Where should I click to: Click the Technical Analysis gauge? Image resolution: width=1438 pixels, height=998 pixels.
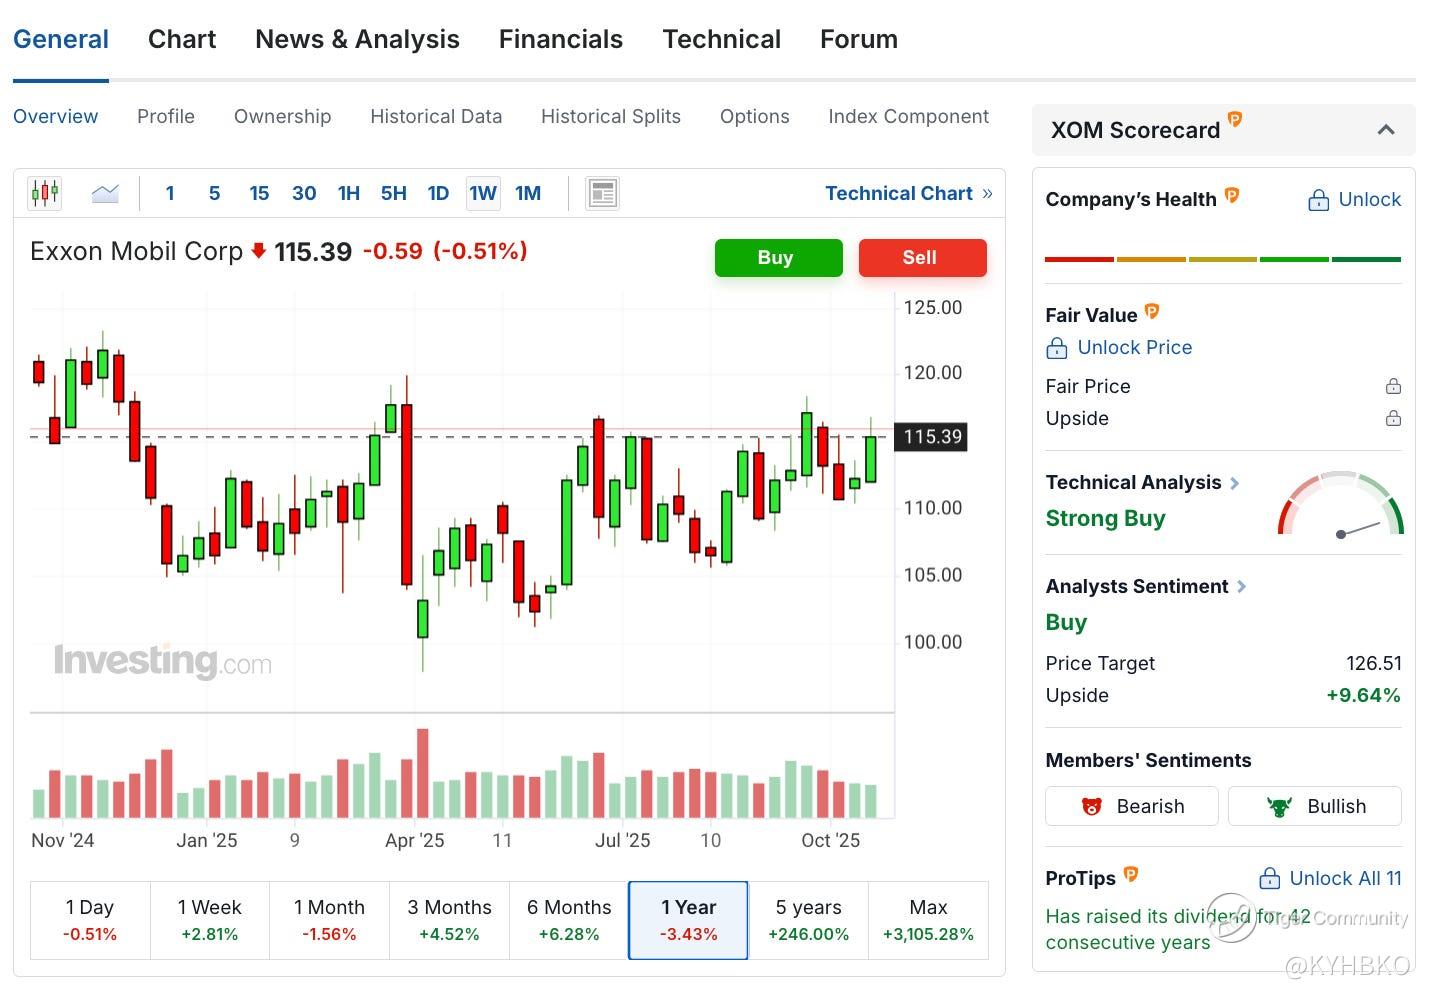pyautogui.click(x=1341, y=504)
